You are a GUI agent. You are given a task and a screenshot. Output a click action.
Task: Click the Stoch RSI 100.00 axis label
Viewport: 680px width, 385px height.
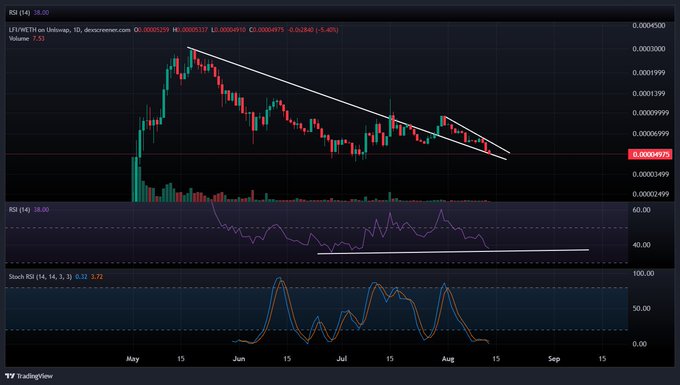click(x=643, y=274)
